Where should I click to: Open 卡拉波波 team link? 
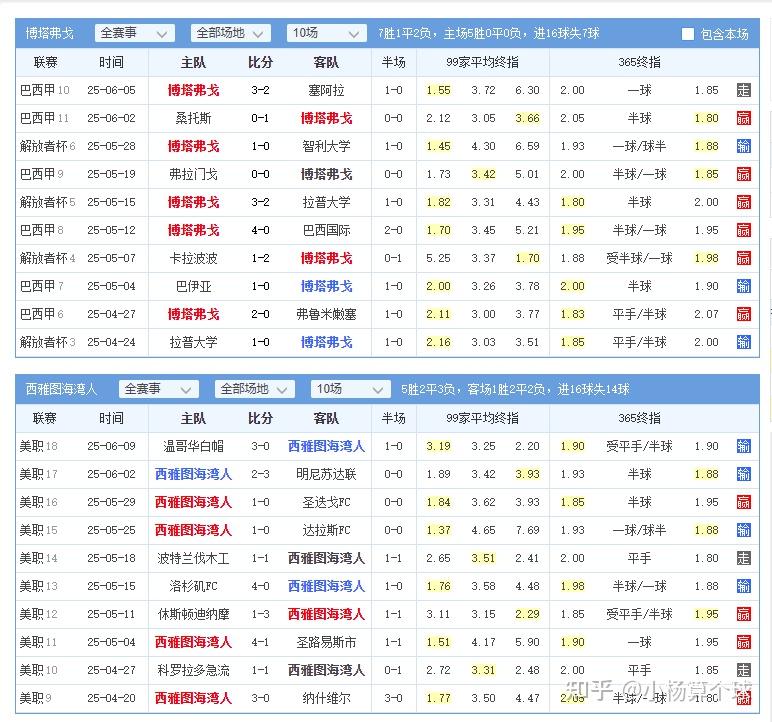[193, 258]
